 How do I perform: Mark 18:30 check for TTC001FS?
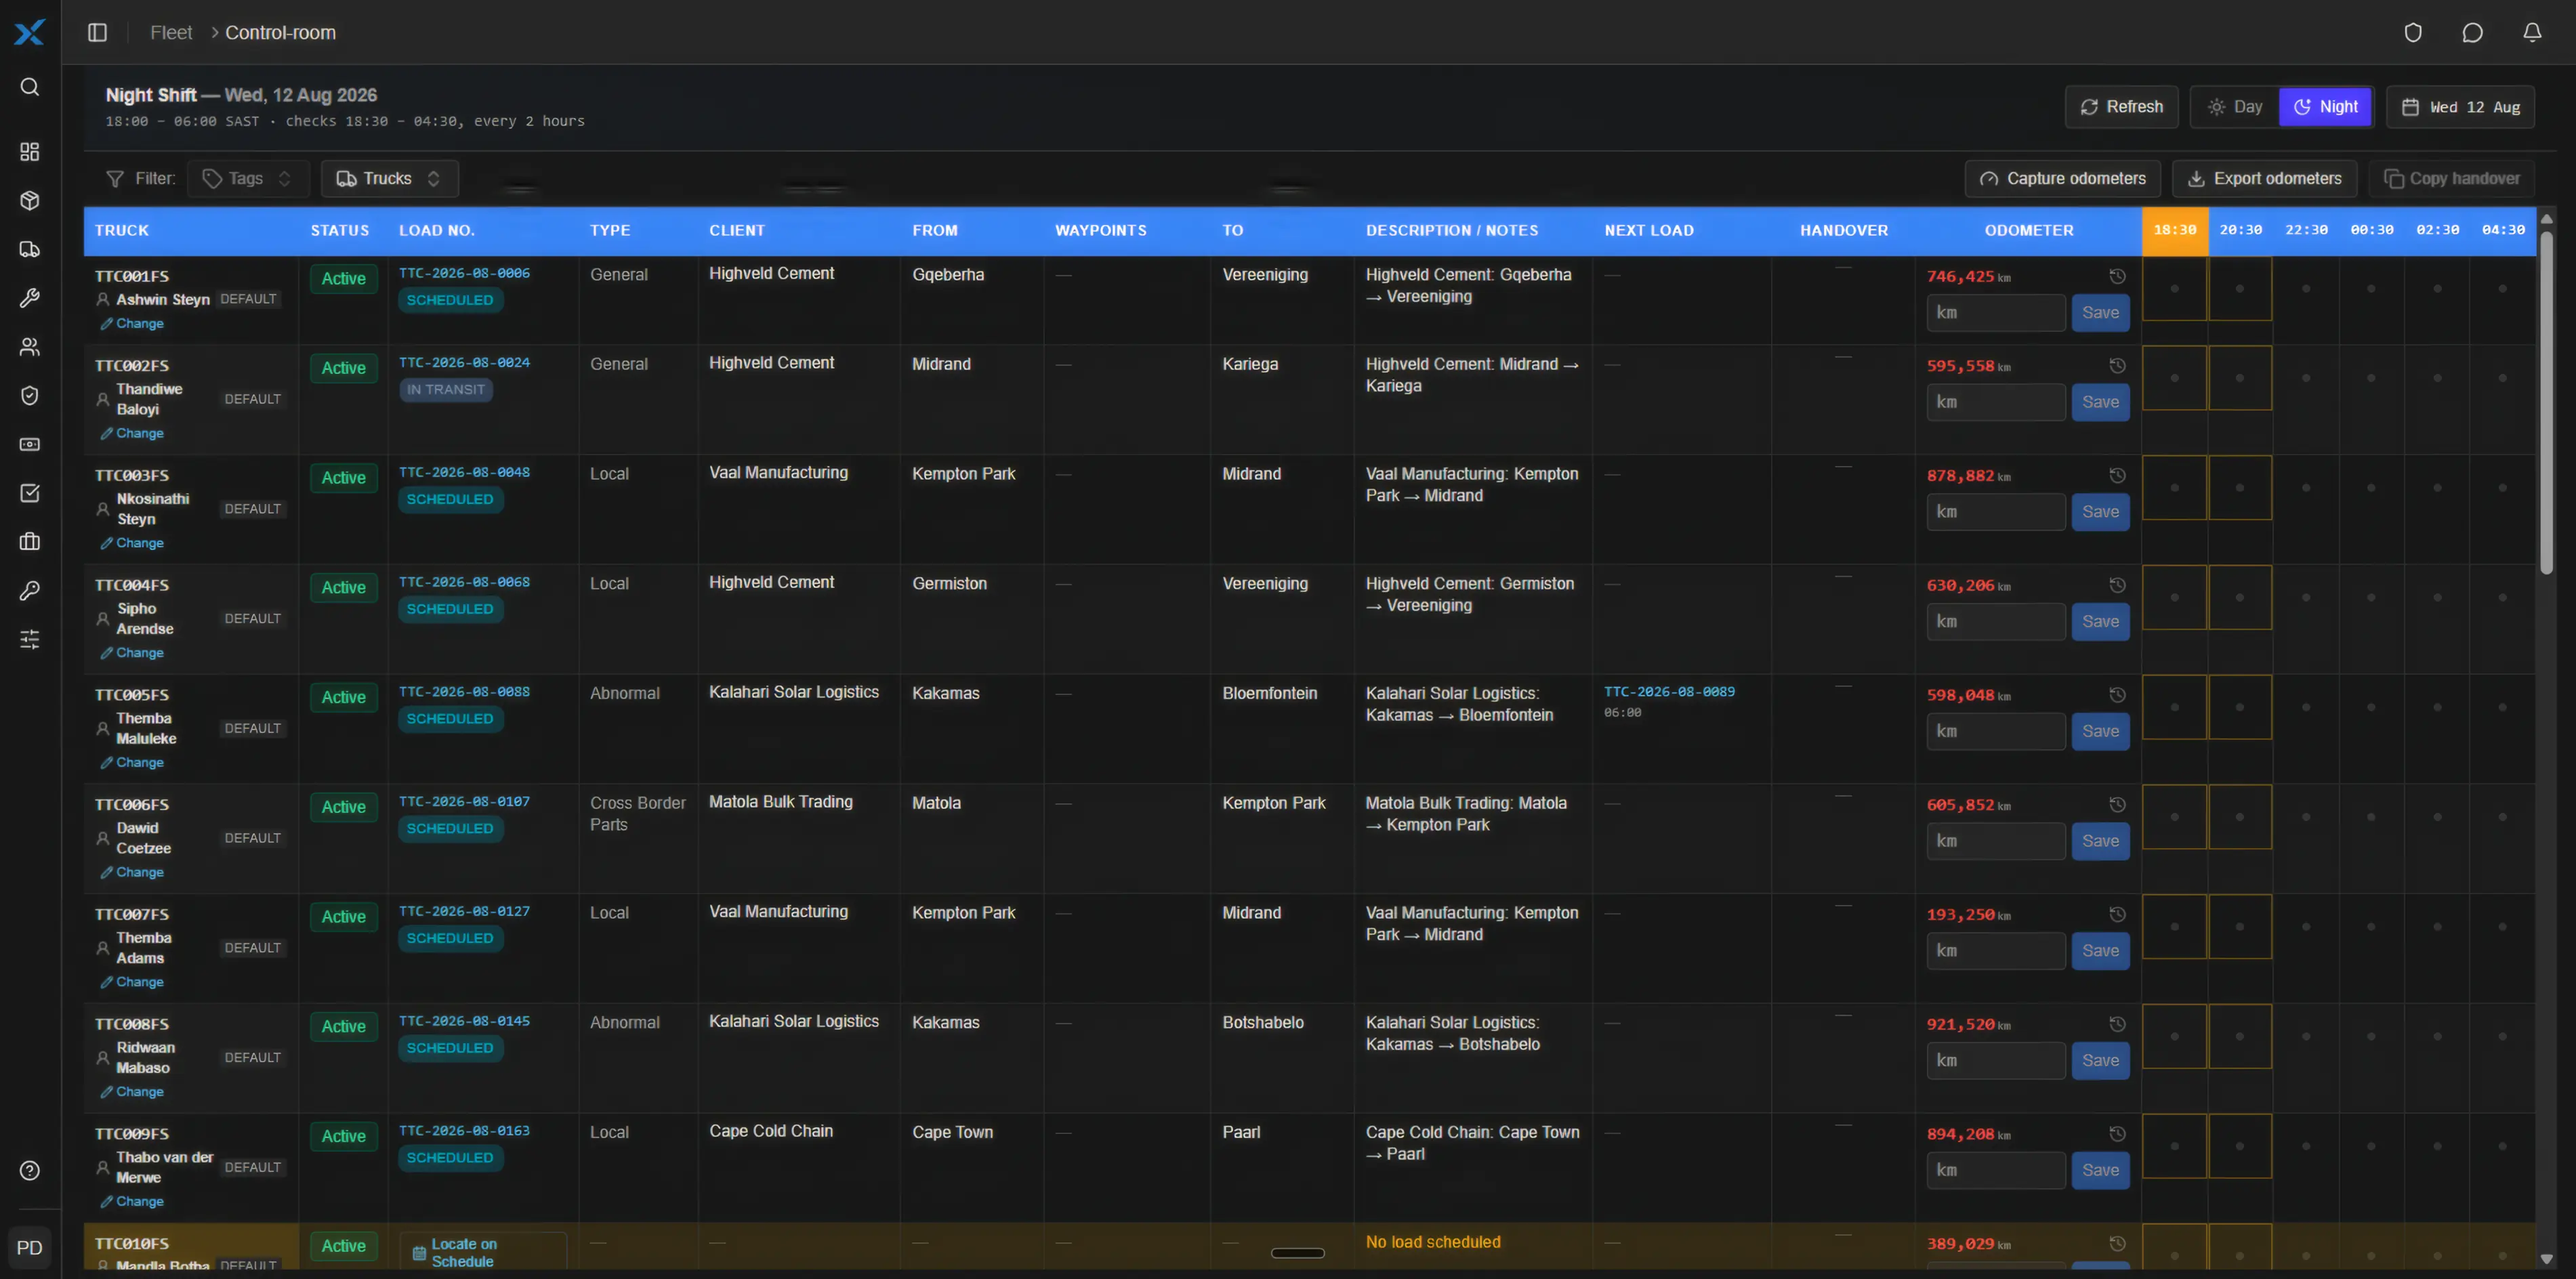click(x=2174, y=289)
